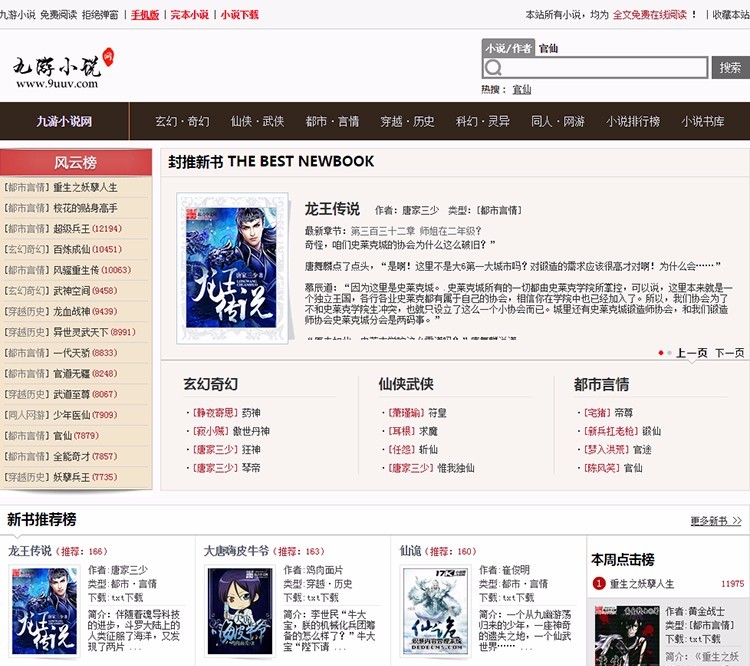The height and width of the screenshot is (666, 750).
Task: Expand 更多新书 list
Action: (715, 521)
